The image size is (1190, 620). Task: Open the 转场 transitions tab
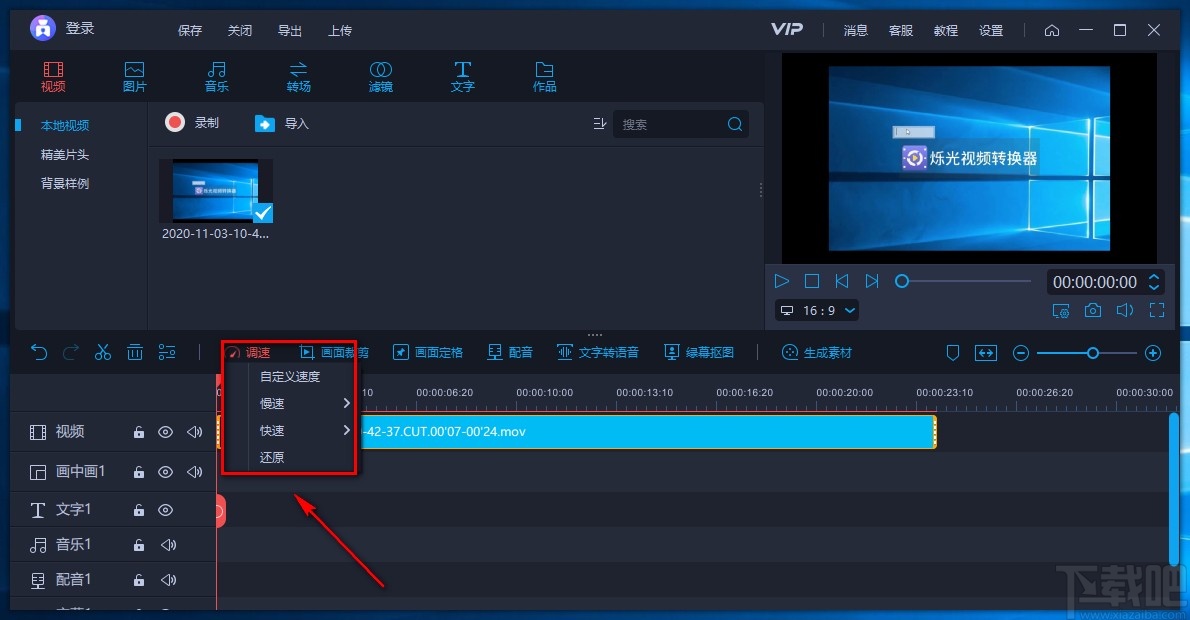pyautogui.click(x=298, y=77)
